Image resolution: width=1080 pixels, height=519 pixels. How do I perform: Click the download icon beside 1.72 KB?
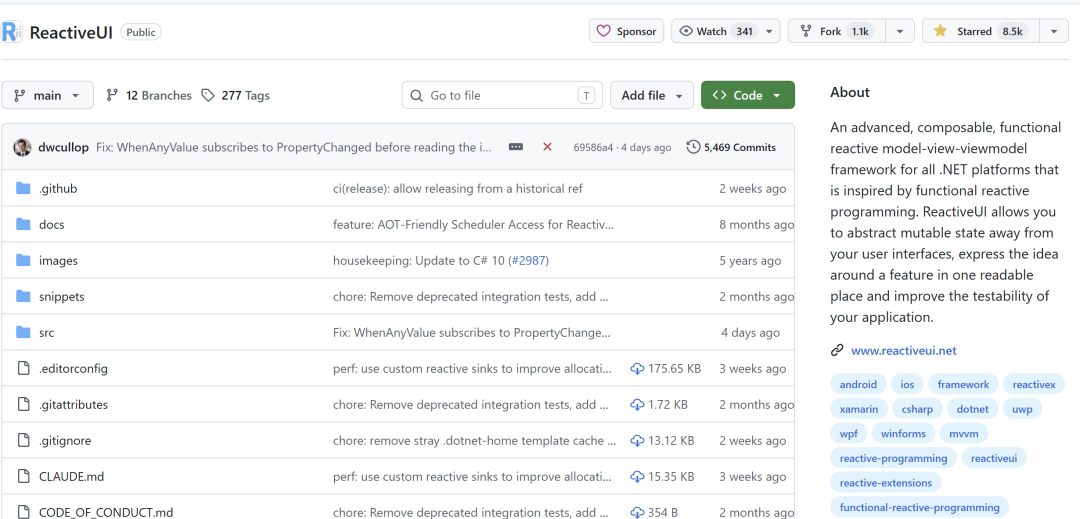[637, 405]
